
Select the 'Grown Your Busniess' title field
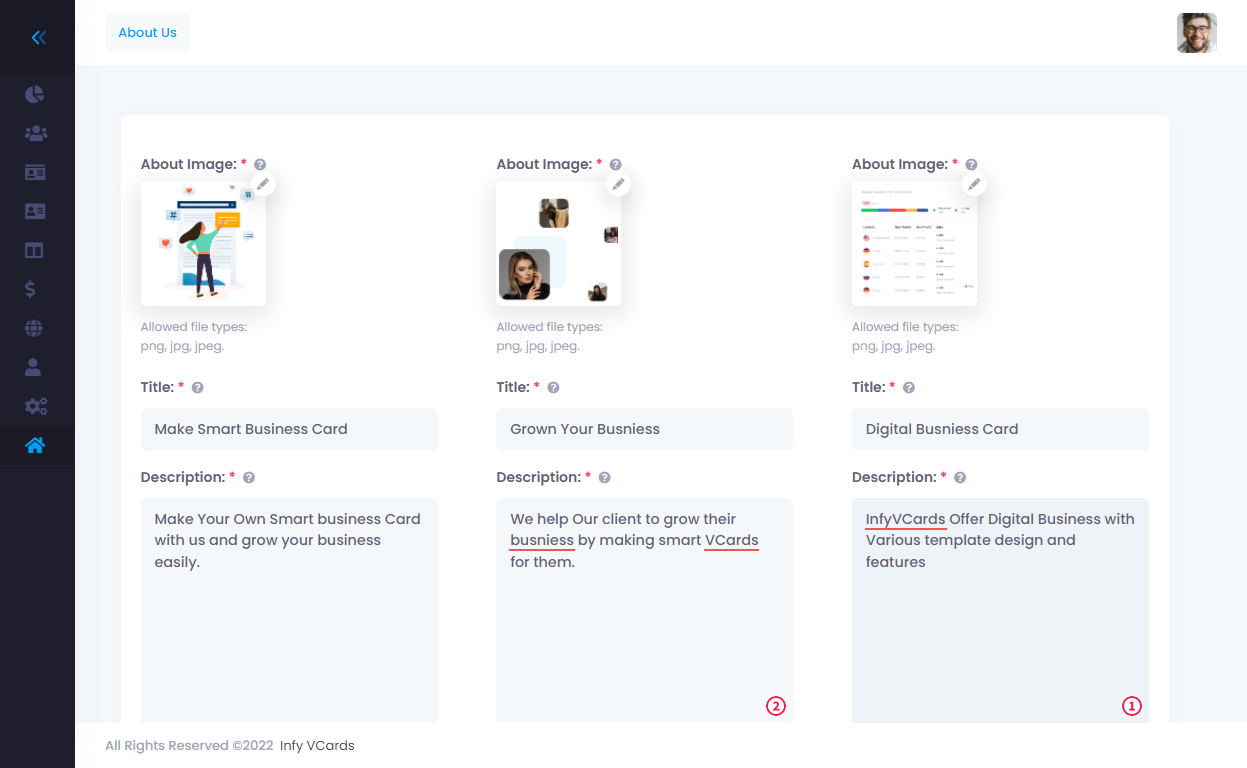click(644, 429)
